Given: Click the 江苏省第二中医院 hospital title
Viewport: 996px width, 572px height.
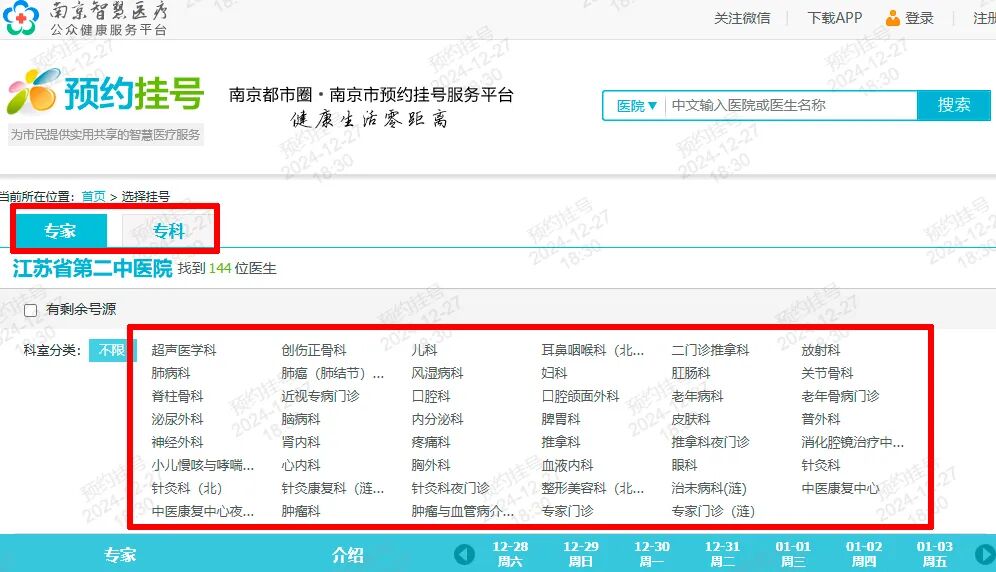Looking at the screenshot, I should click(x=92, y=268).
